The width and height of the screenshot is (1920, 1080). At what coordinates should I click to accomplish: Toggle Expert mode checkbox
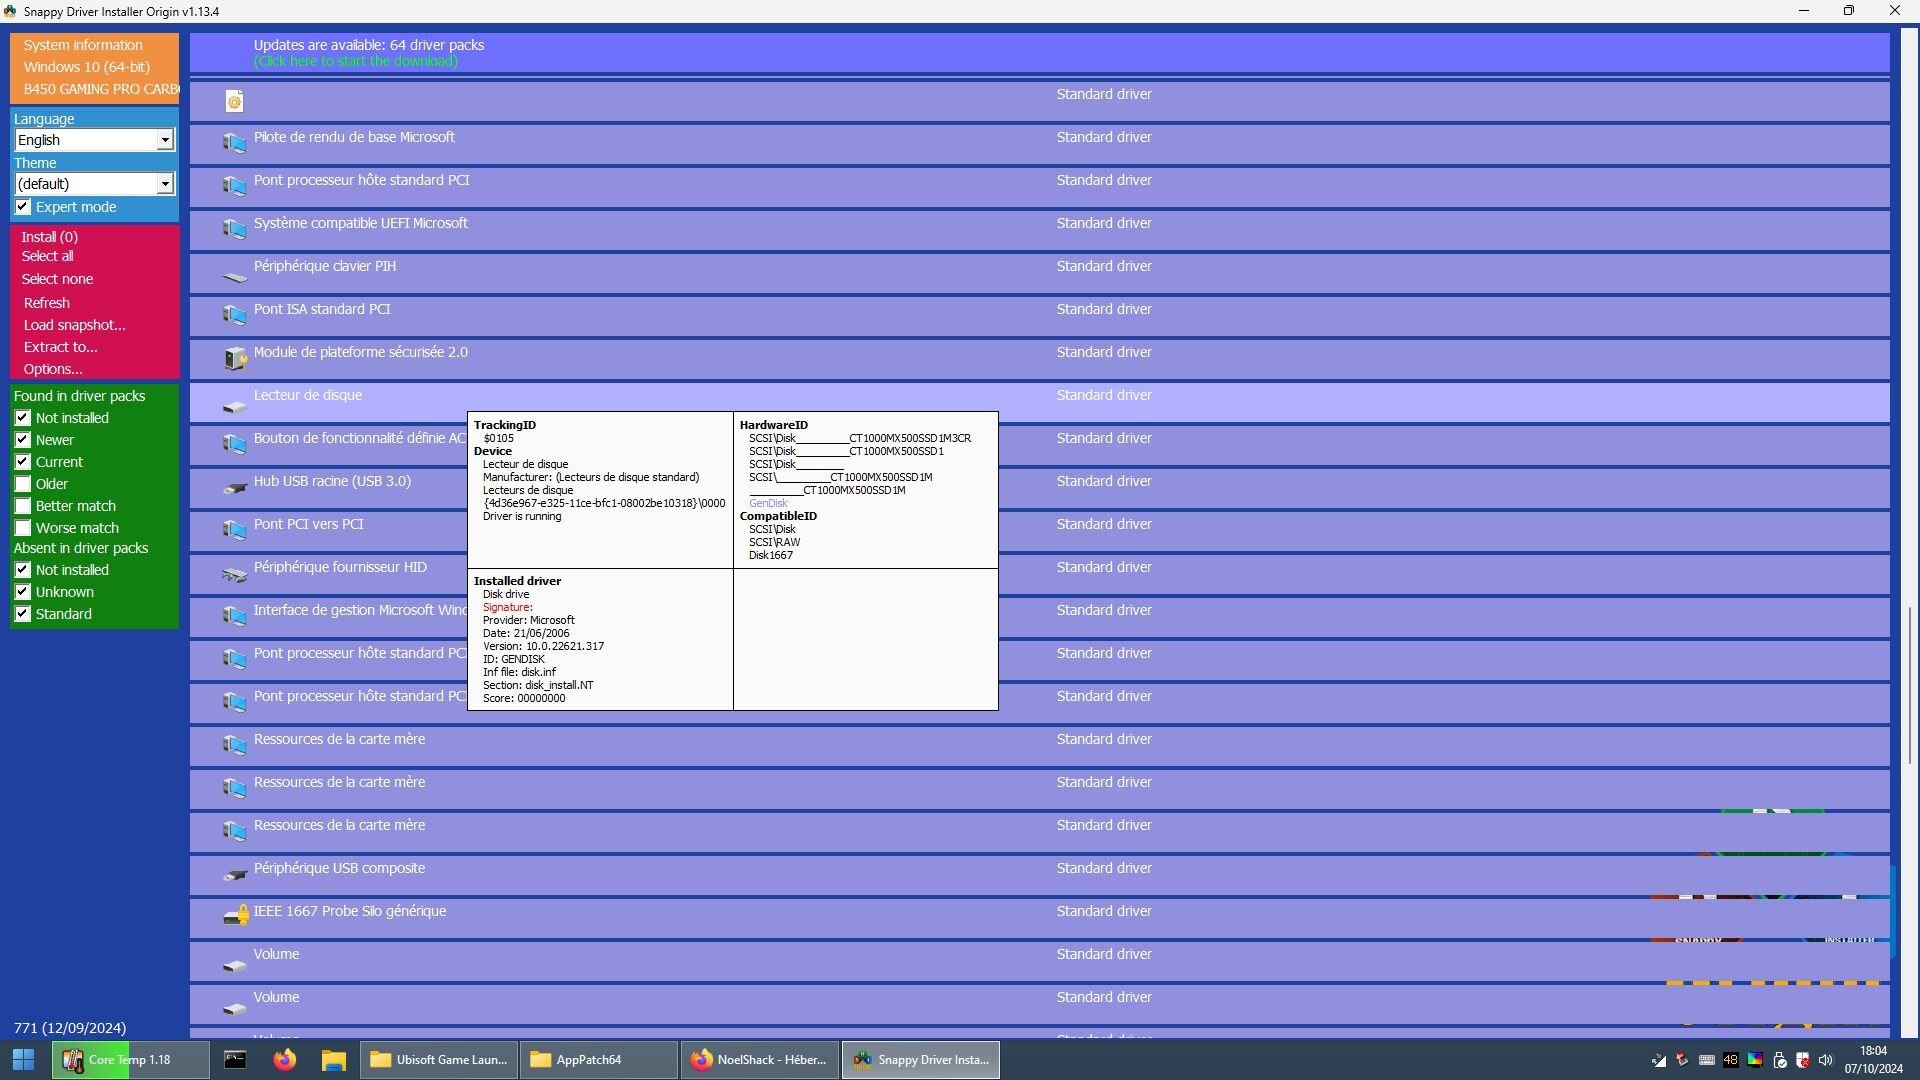coord(23,207)
